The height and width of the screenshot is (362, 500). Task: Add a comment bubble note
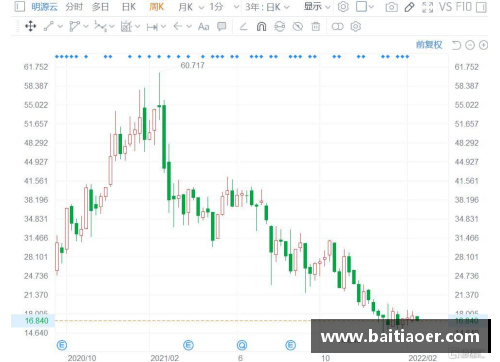coord(221,26)
